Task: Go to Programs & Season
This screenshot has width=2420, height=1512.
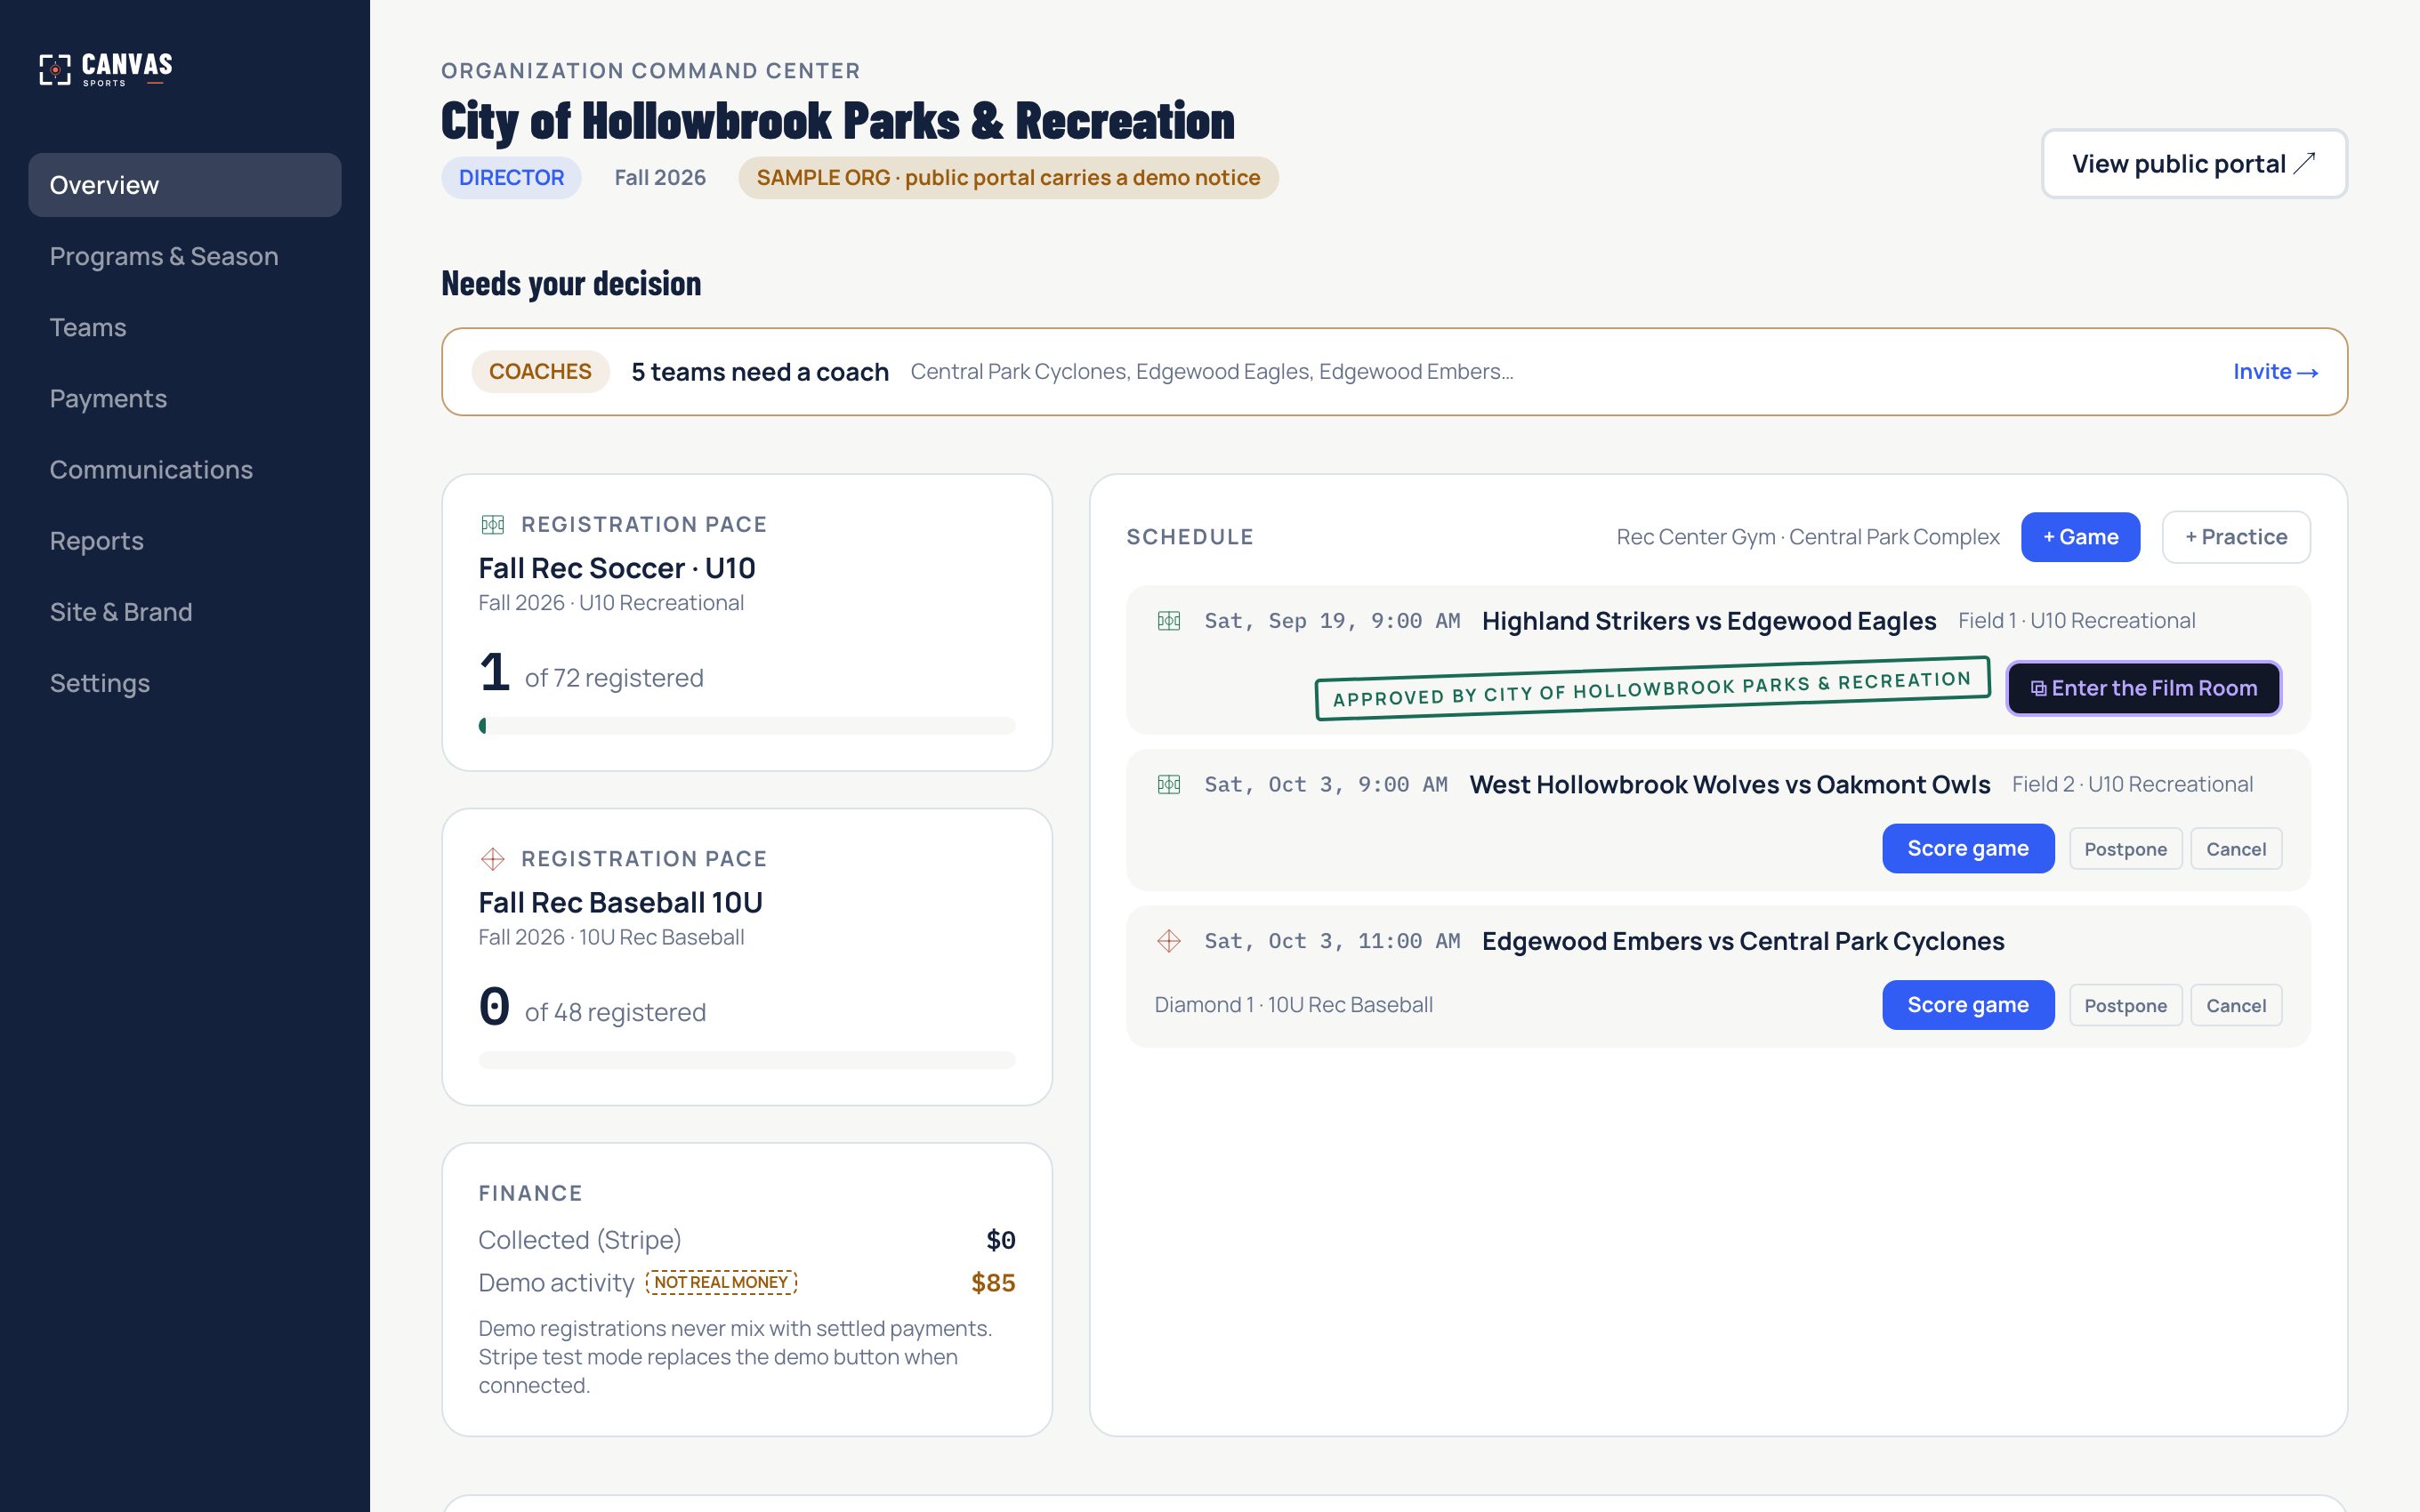Action: pos(185,256)
